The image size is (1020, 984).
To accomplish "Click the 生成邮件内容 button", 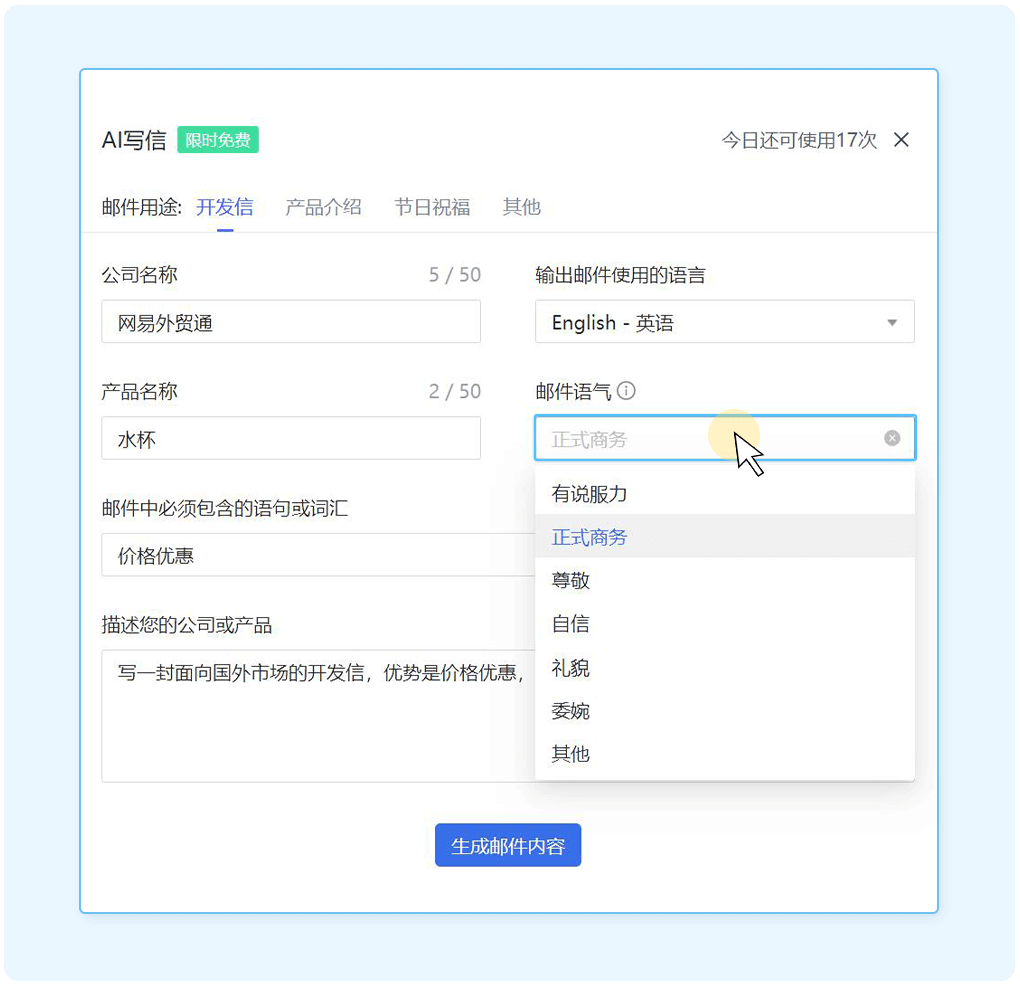I will [x=508, y=845].
